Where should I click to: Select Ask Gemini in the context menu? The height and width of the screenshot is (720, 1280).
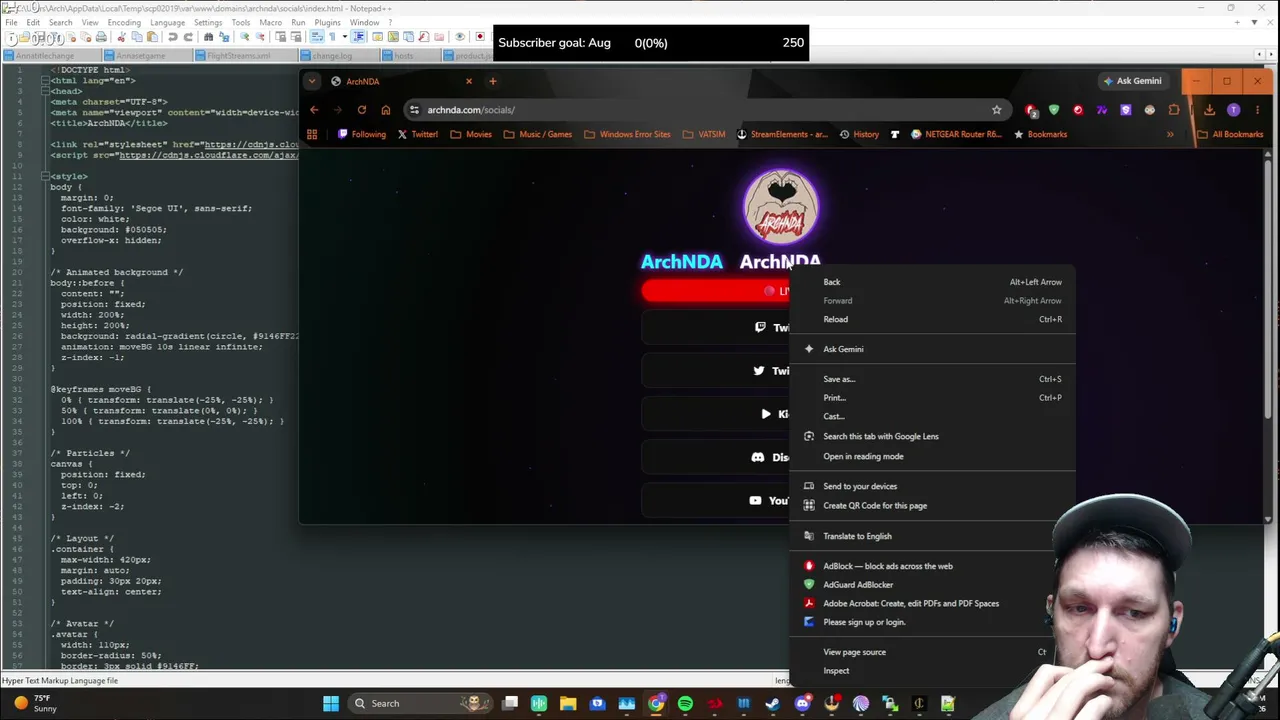pyautogui.click(x=932, y=349)
